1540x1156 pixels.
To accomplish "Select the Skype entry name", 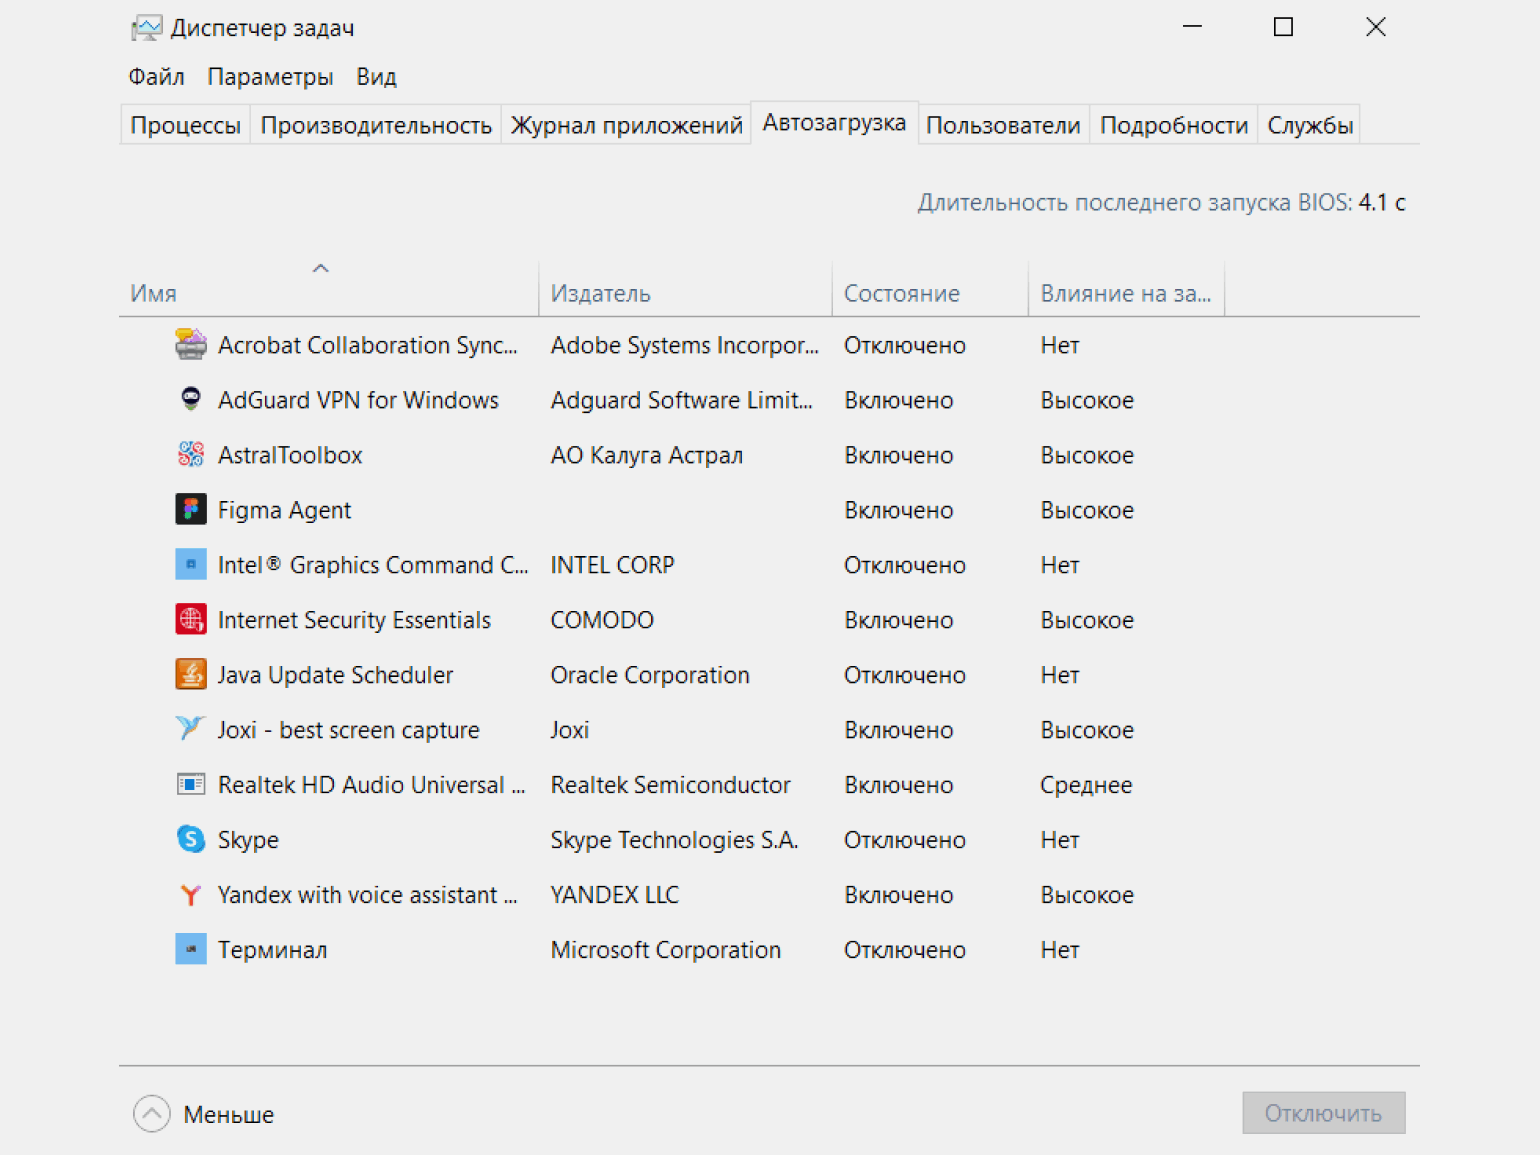I will click(248, 840).
